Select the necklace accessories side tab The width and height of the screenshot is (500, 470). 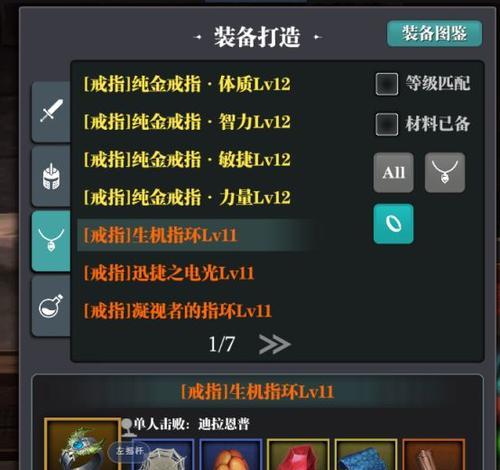(x=51, y=241)
